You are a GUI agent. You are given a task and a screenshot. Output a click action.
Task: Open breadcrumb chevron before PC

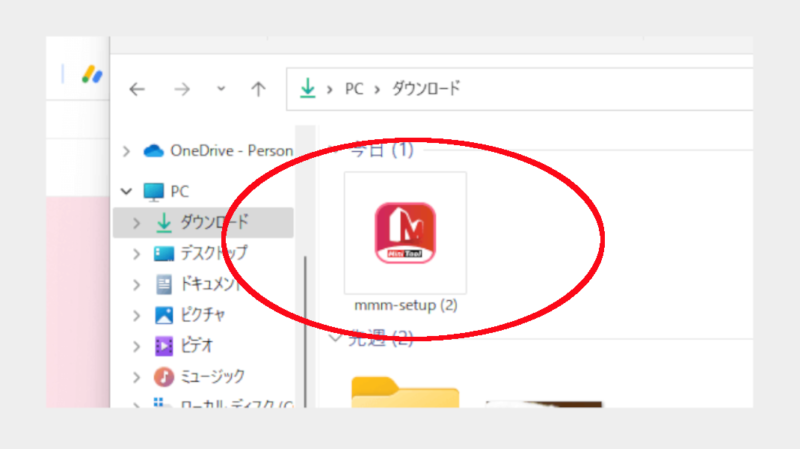tap(330, 90)
